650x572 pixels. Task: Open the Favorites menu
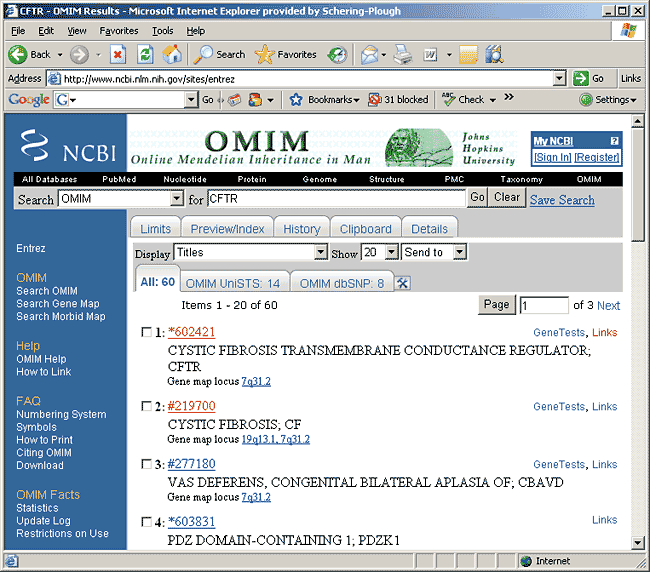coord(119,31)
